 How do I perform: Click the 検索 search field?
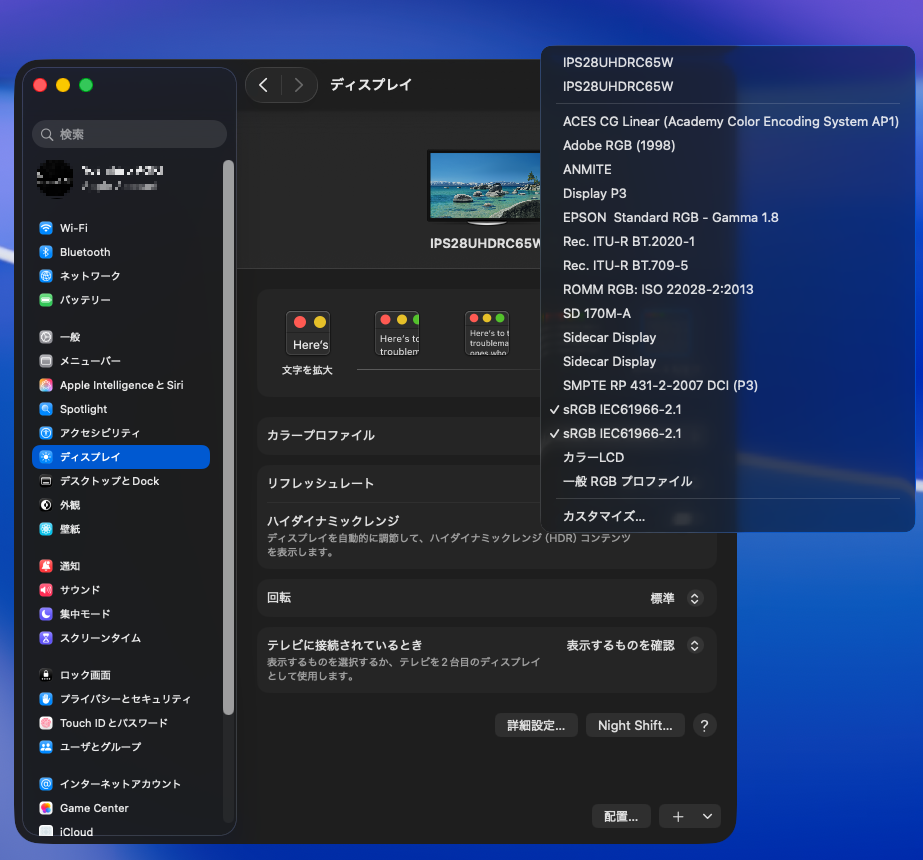click(130, 134)
